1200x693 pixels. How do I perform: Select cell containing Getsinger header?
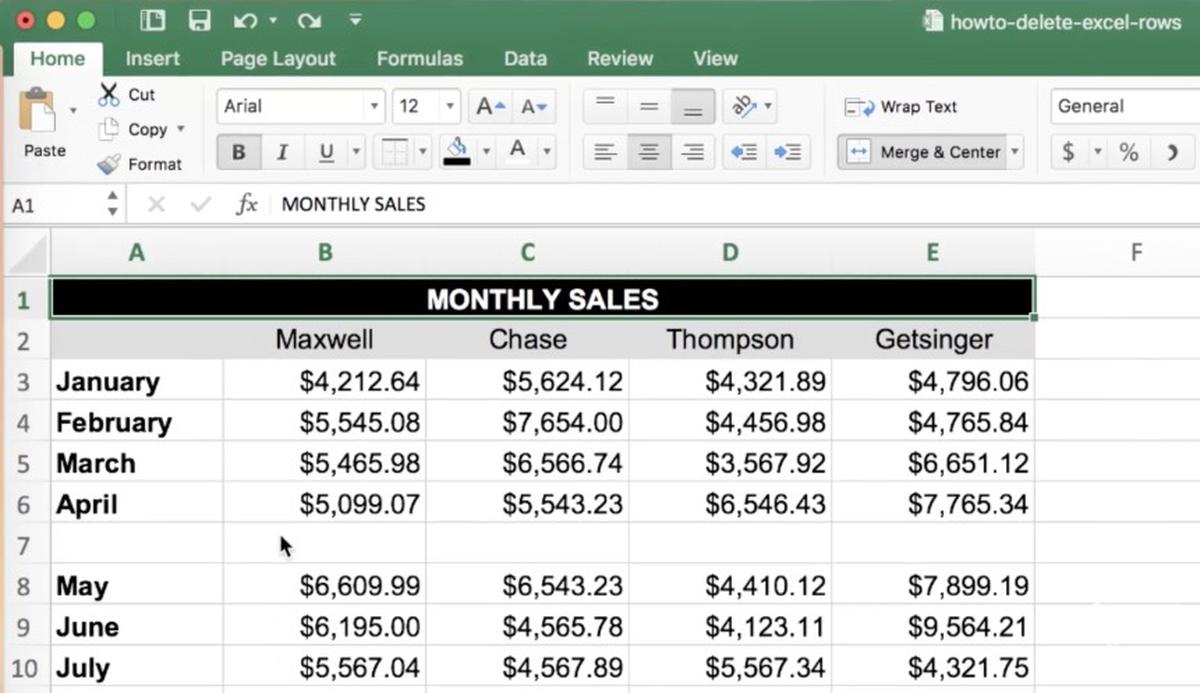click(x=933, y=340)
